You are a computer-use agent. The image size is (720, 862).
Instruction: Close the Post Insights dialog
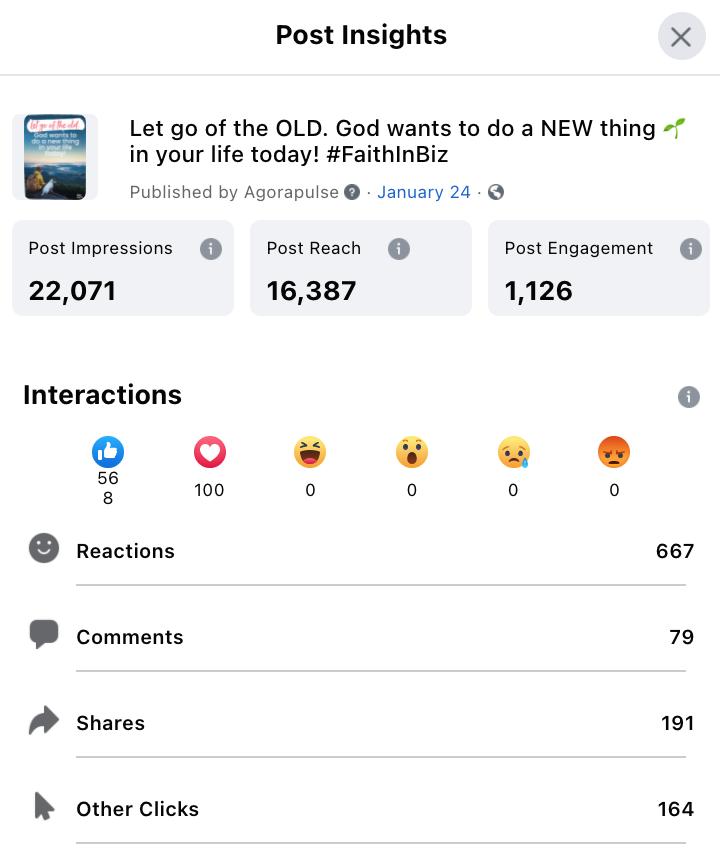pos(682,36)
